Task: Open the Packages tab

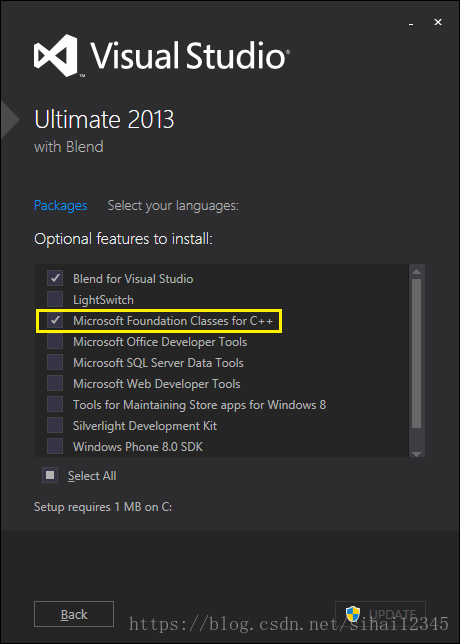Action: (x=60, y=205)
